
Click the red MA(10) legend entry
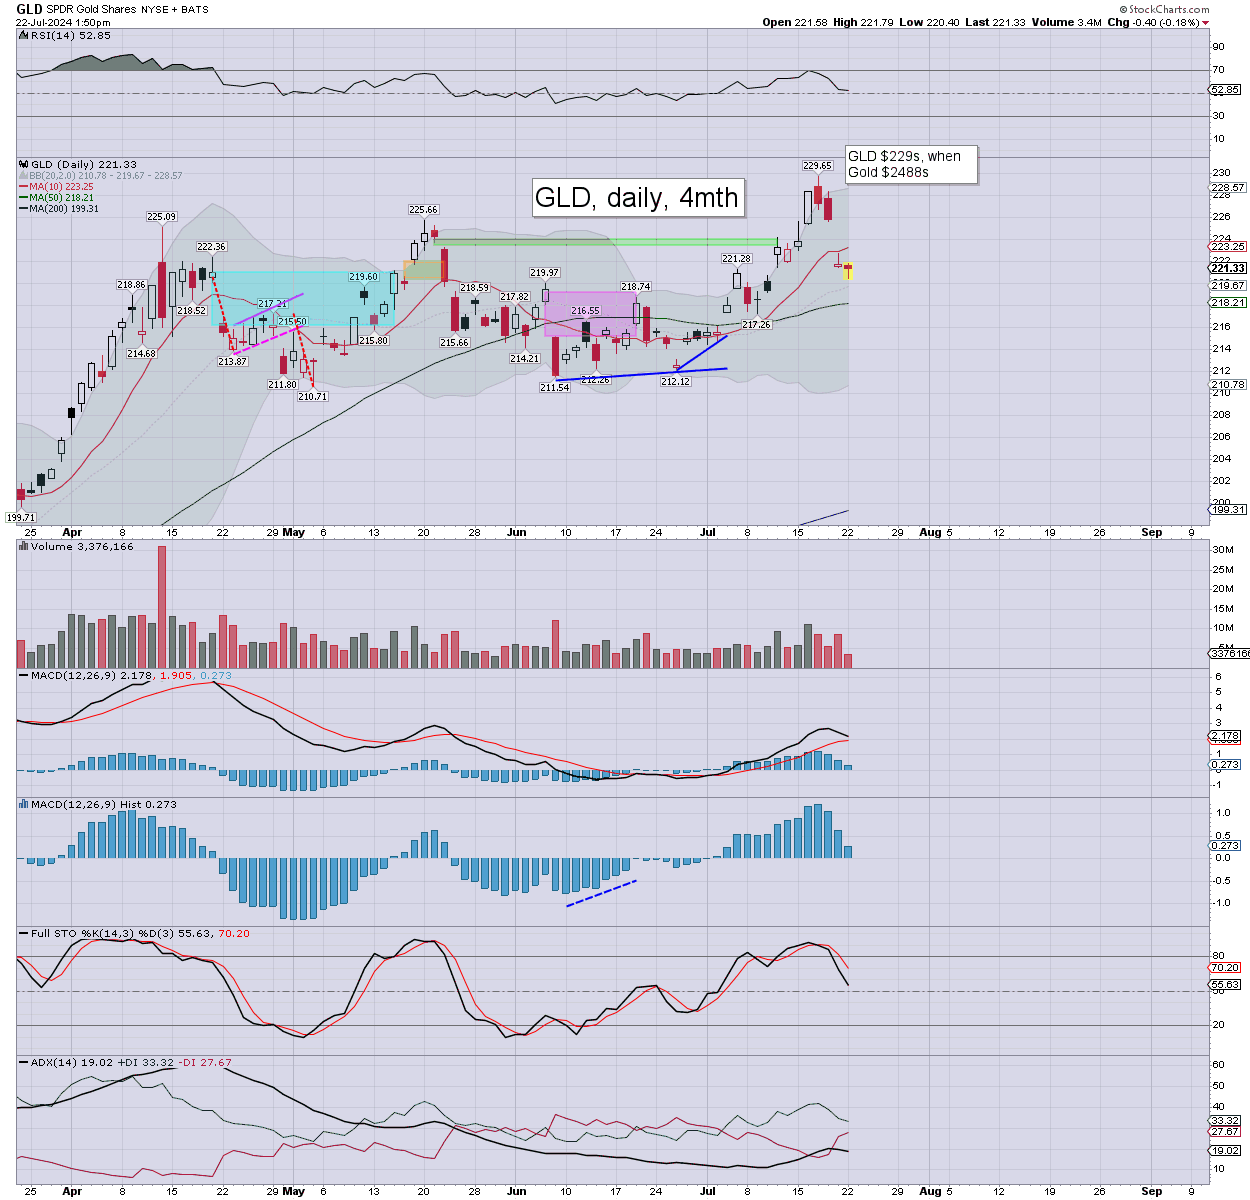[60, 187]
